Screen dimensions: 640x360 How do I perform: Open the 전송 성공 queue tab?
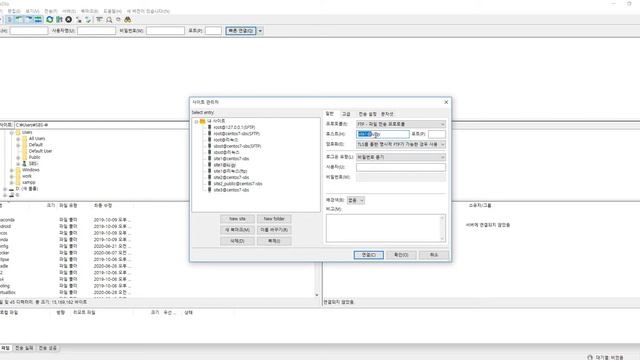point(48,348)
